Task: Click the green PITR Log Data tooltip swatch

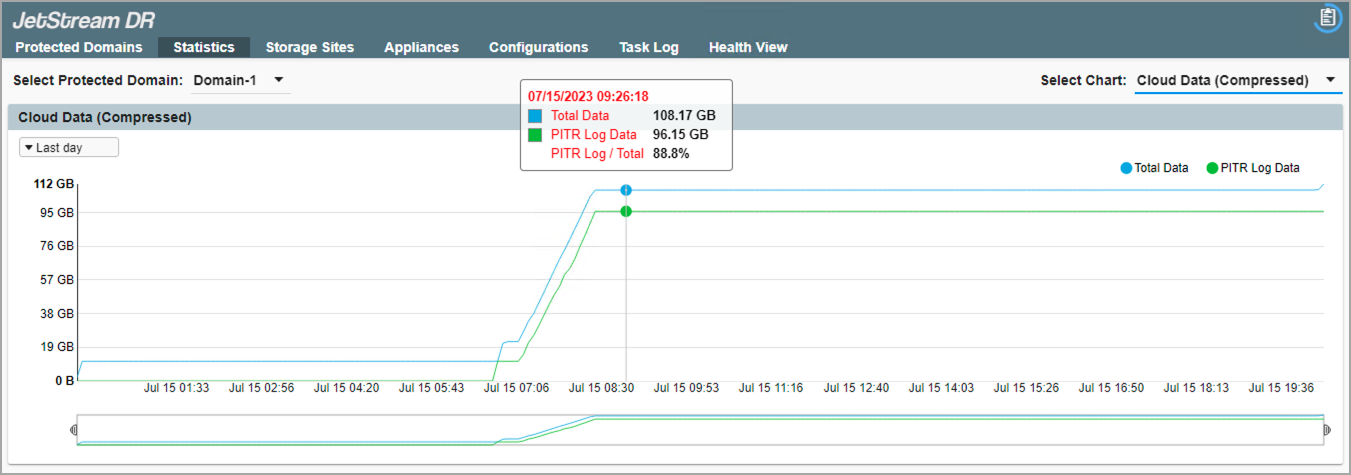Action: point(535,135)
